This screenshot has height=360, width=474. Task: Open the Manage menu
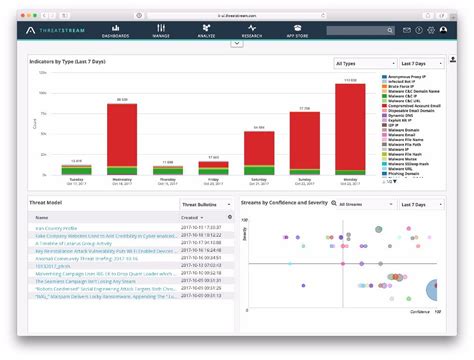[161, 31]
